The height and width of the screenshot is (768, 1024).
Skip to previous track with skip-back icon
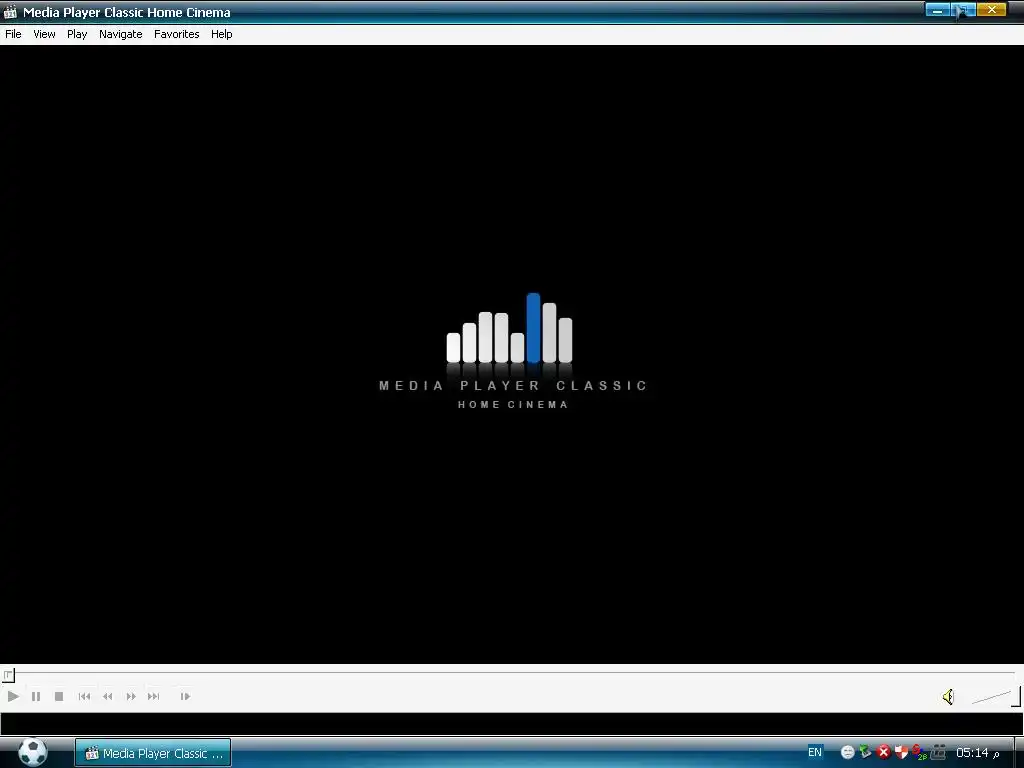[x=84, y=696]
